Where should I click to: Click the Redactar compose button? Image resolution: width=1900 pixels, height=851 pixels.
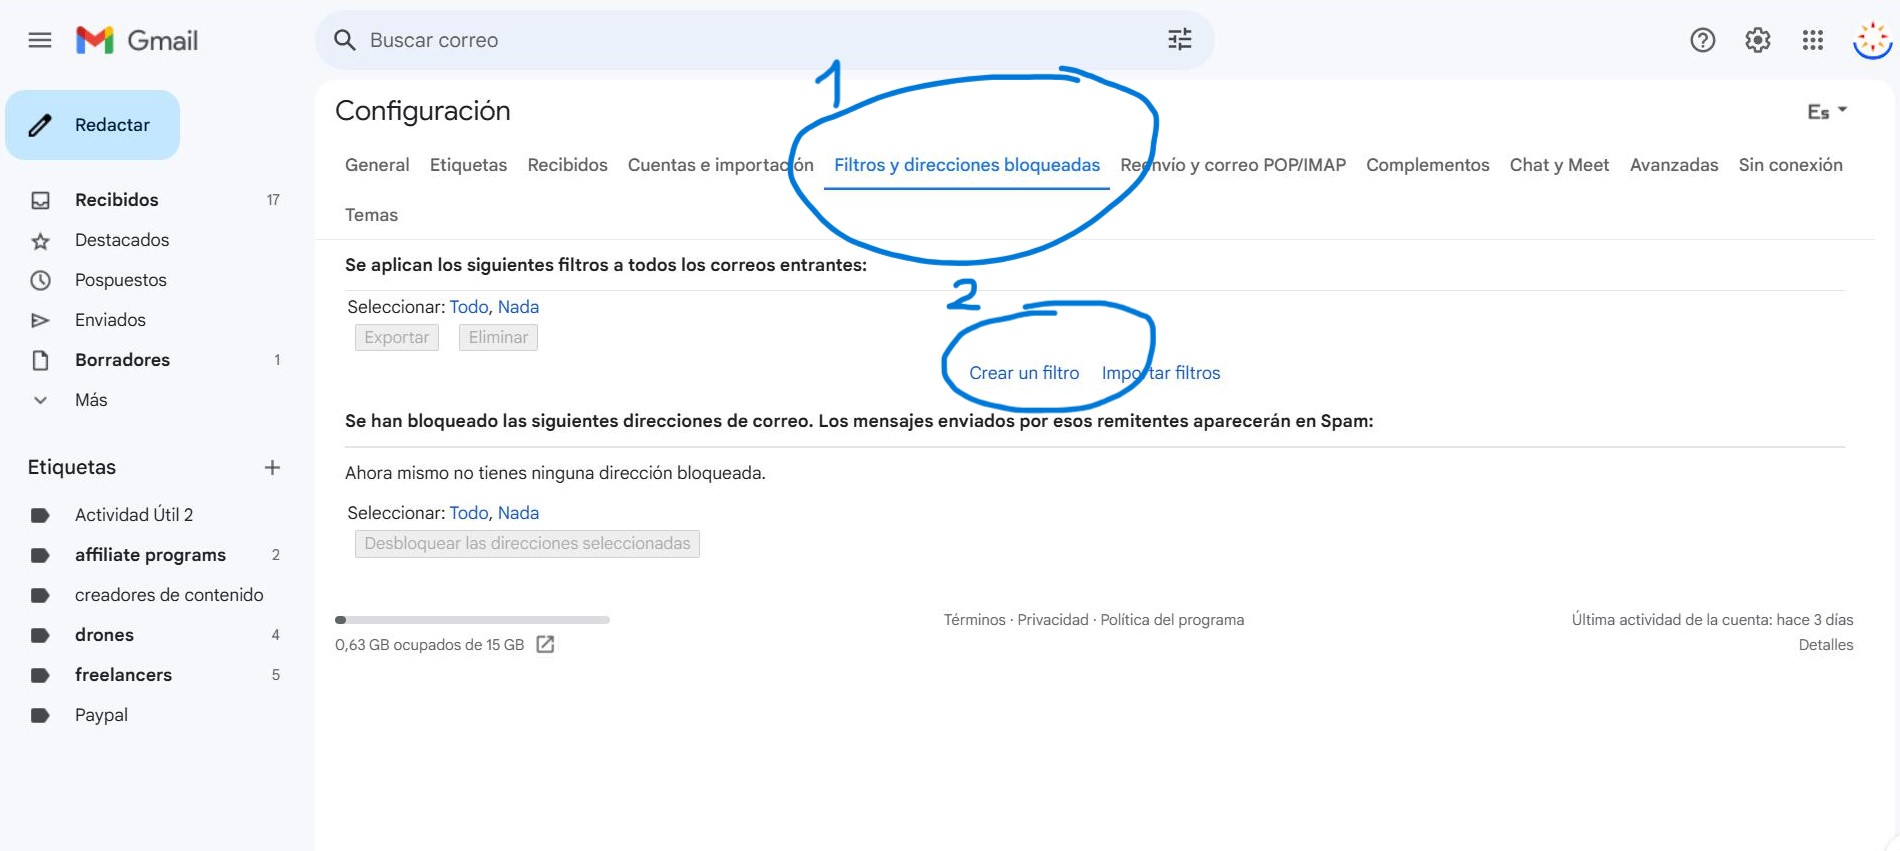point(93,125)
